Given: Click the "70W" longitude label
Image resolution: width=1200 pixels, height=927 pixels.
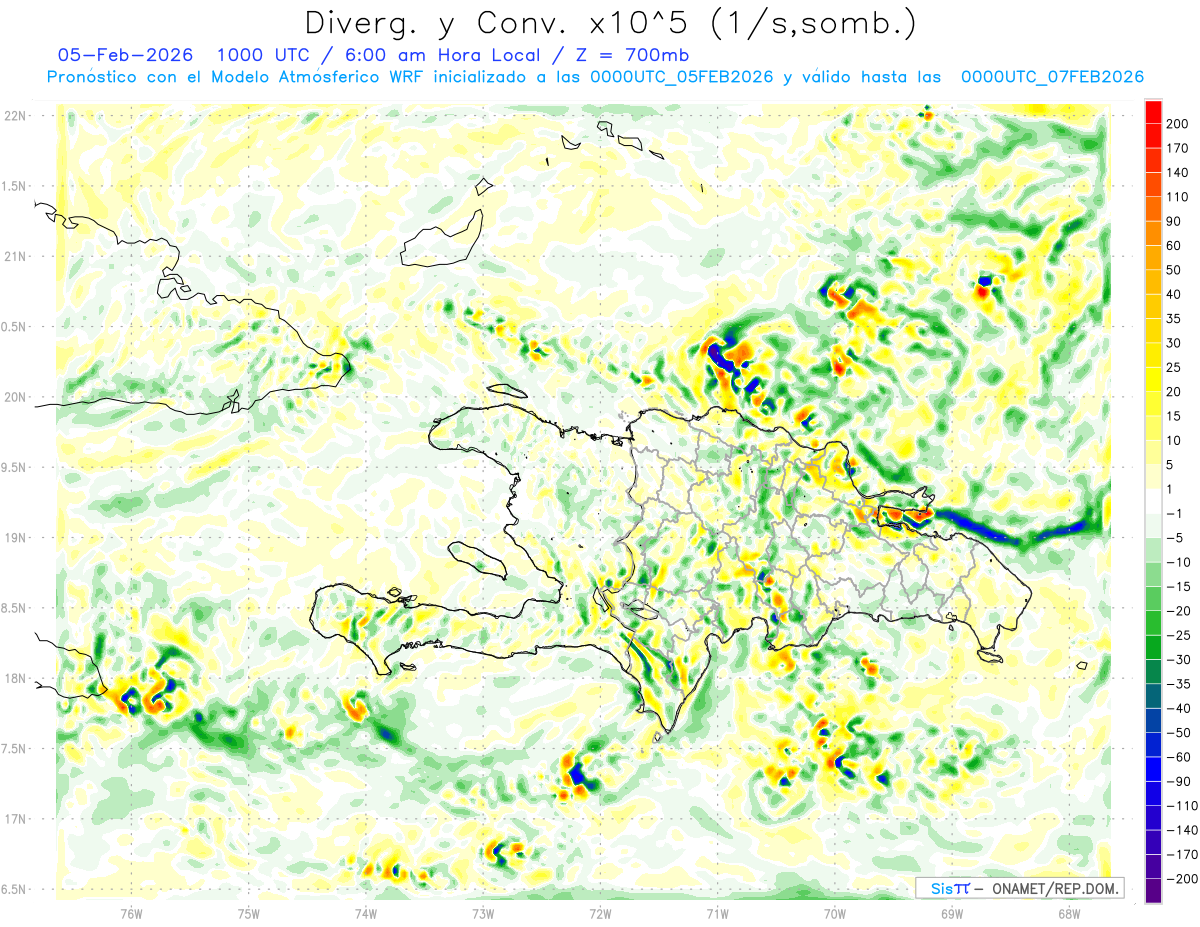Looking at the screenshot, I should (x=834, y=914).
